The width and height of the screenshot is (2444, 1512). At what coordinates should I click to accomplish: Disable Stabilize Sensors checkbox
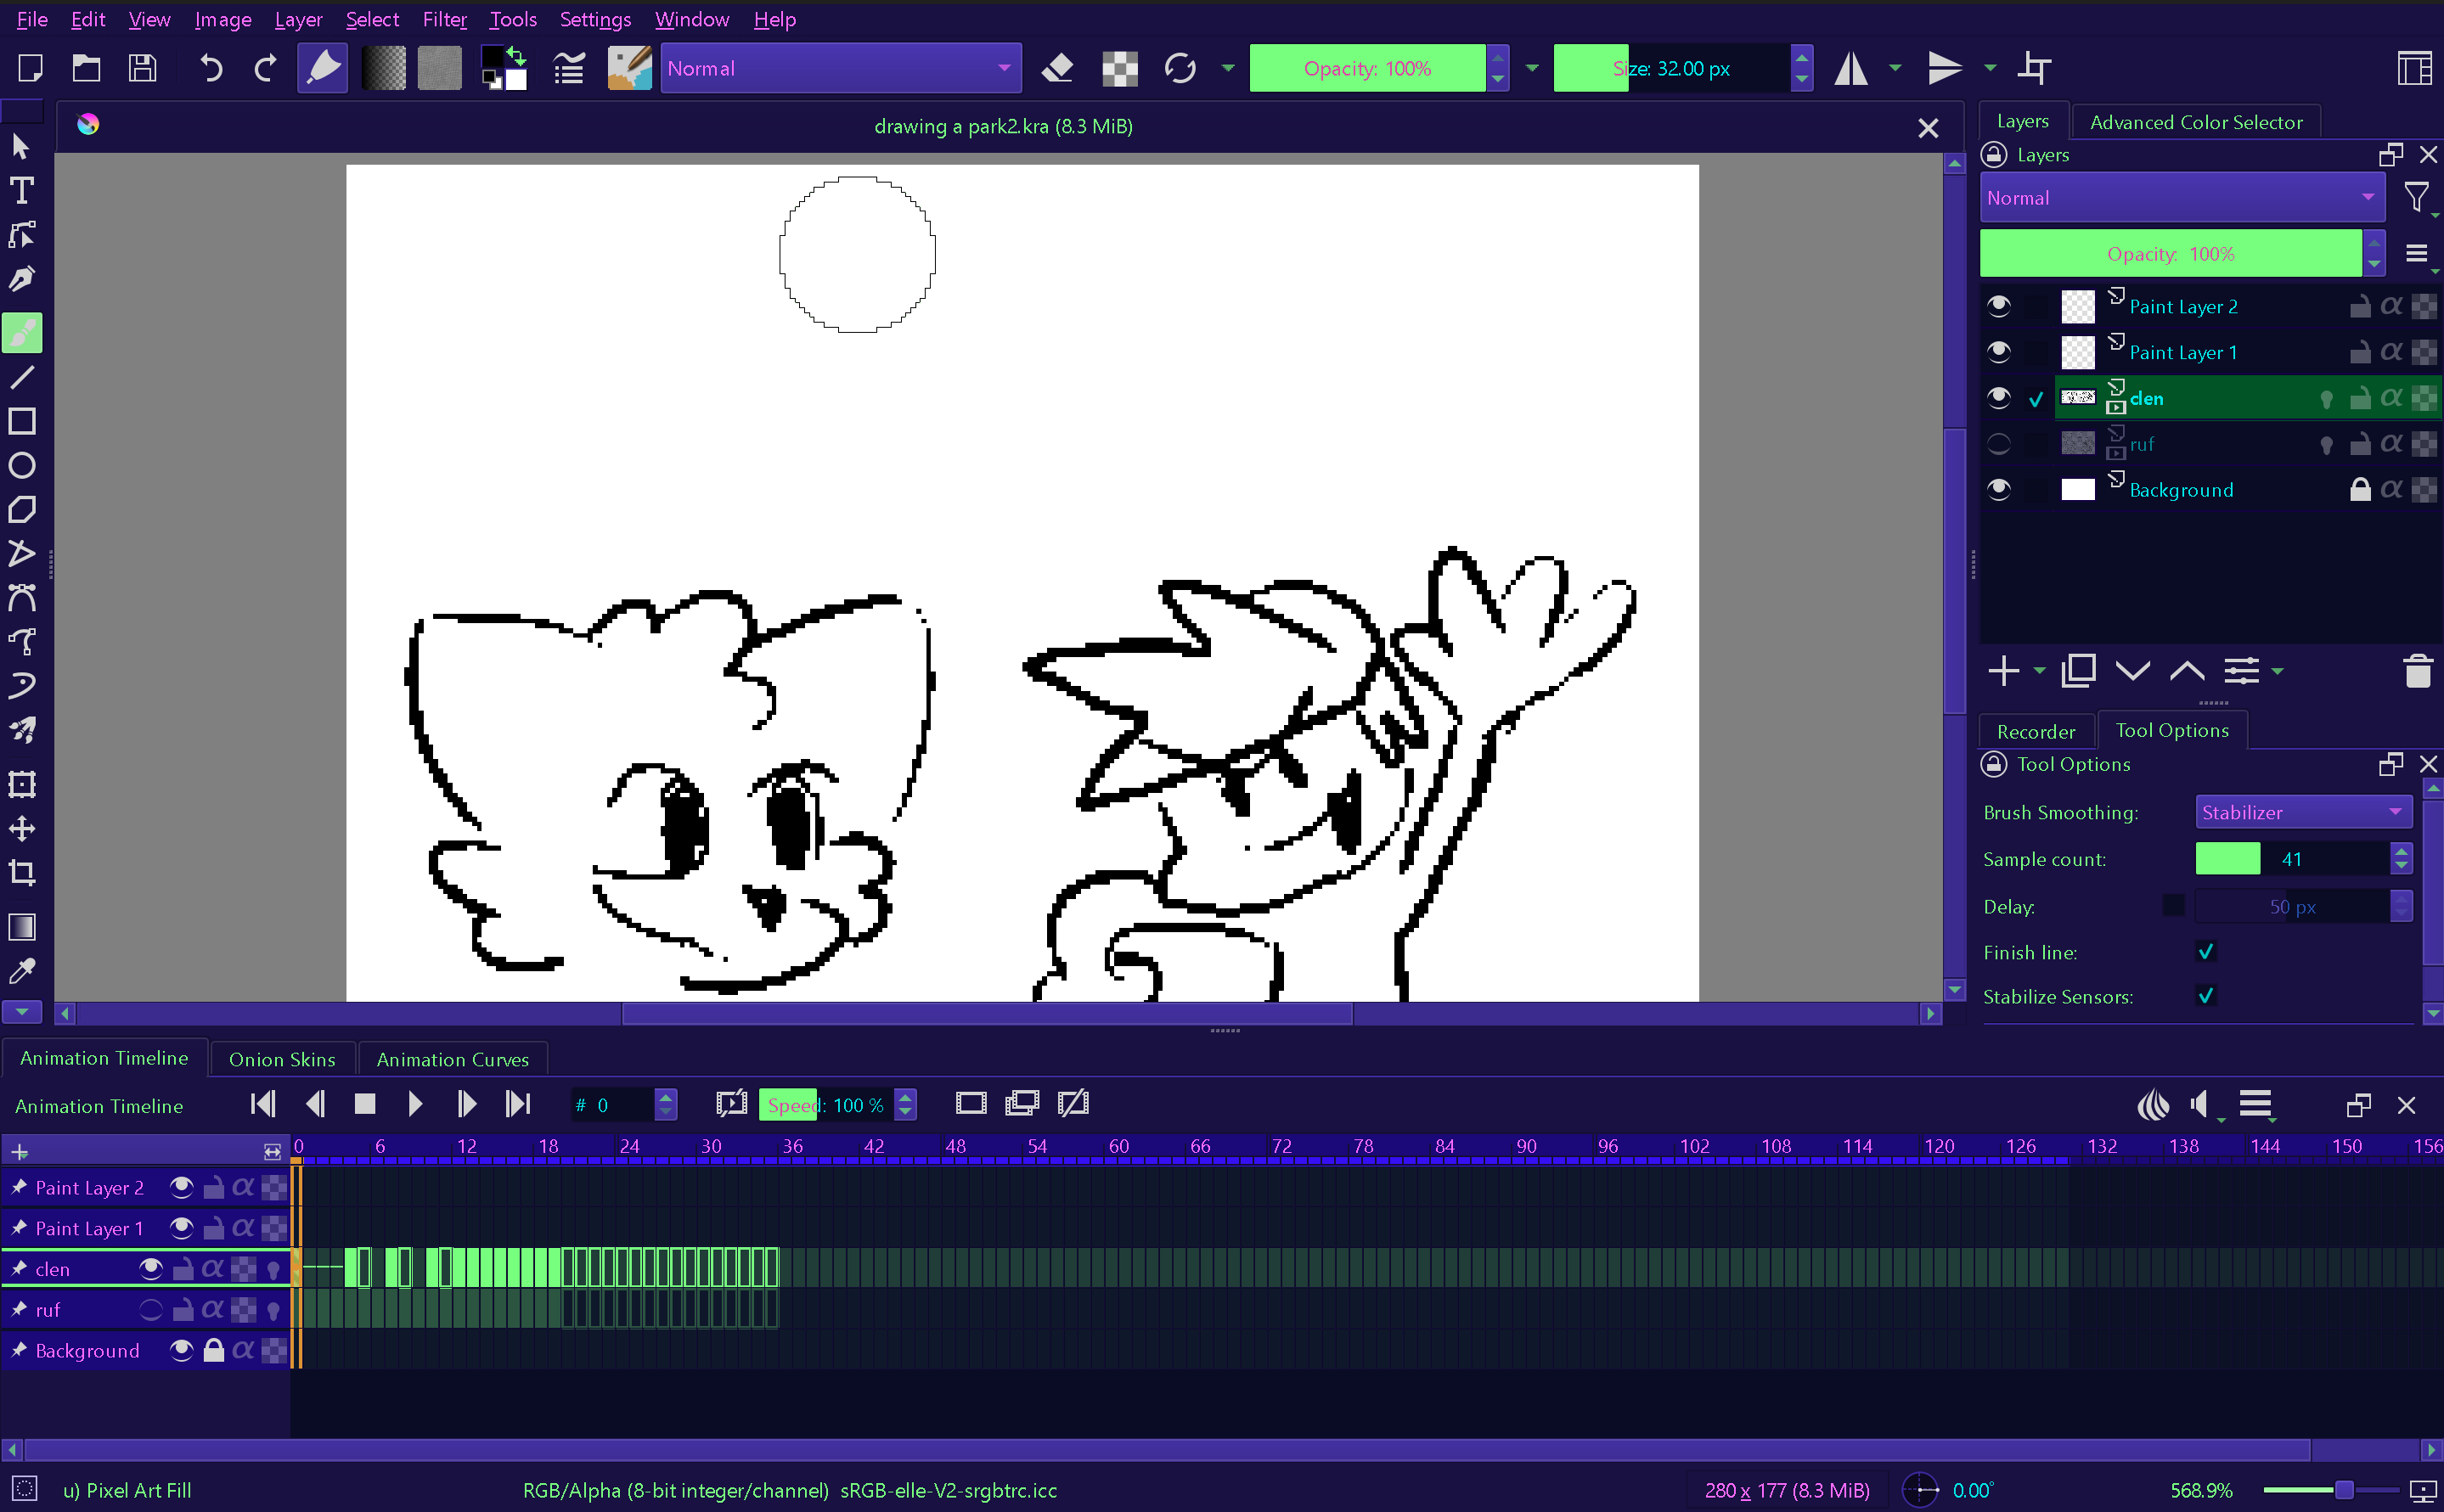coord(2205,996)
